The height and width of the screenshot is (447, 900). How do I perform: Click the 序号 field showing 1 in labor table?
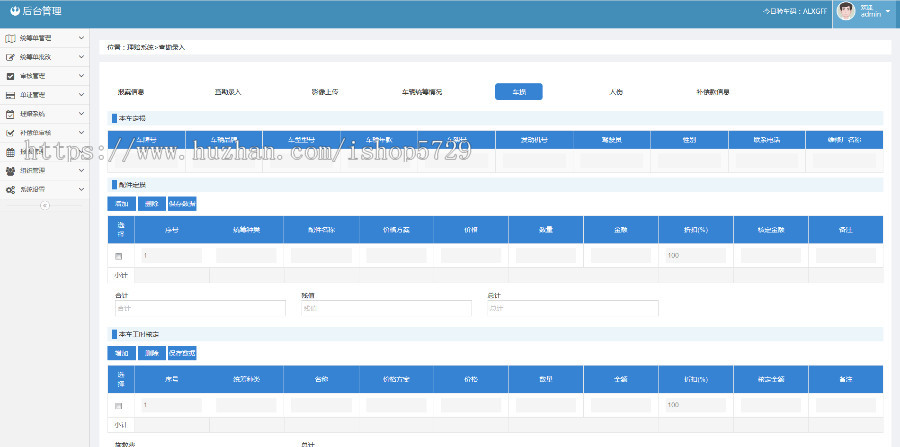[172, 405]
